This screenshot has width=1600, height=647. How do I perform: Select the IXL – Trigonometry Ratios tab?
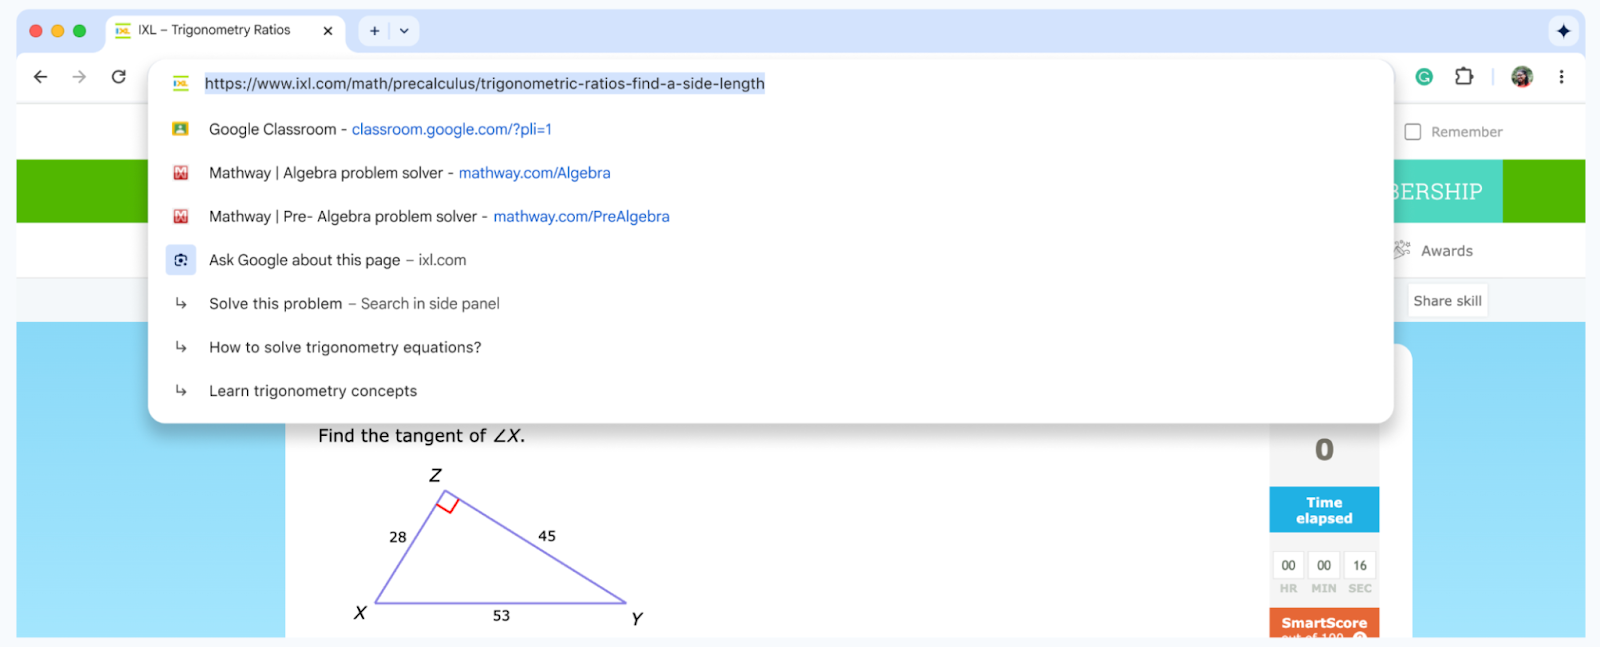pos(225,31)
